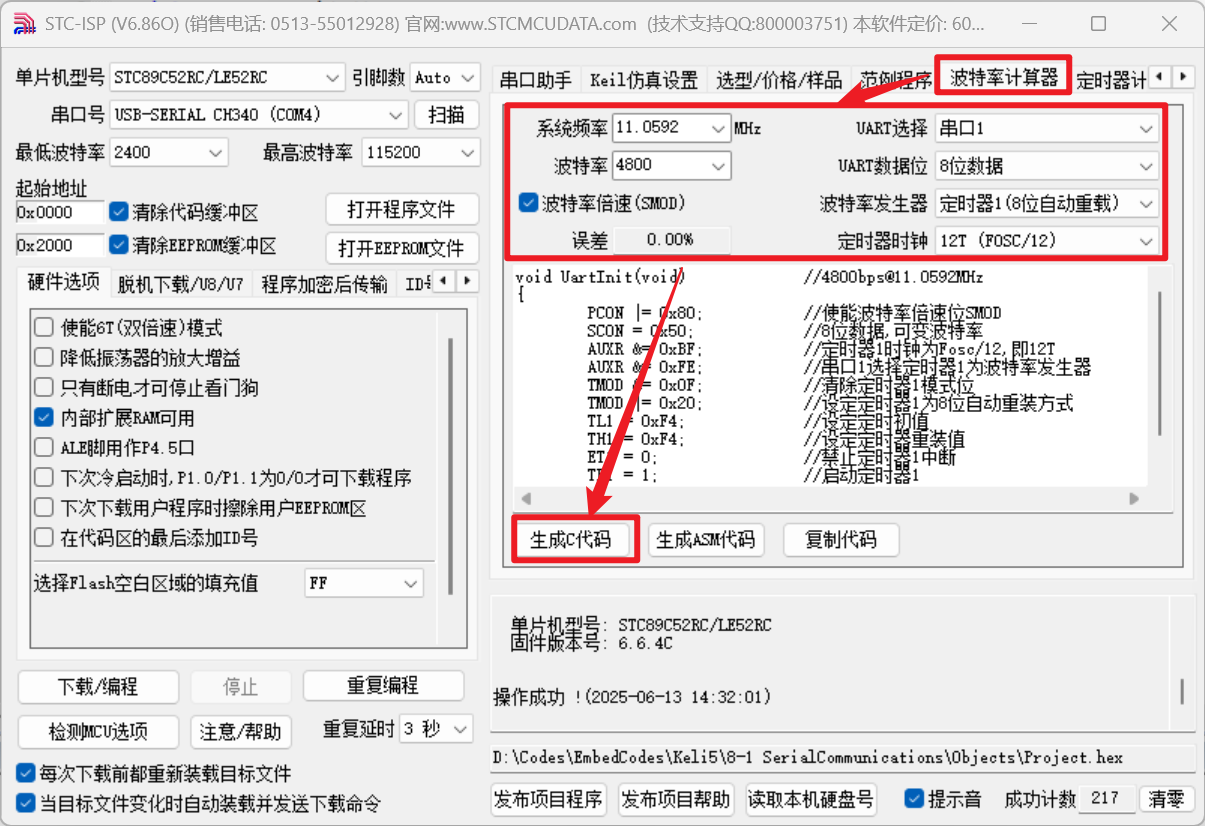Click the 生成C代码 button
This screenshot has width=1205, height=826.
point(571,540)
